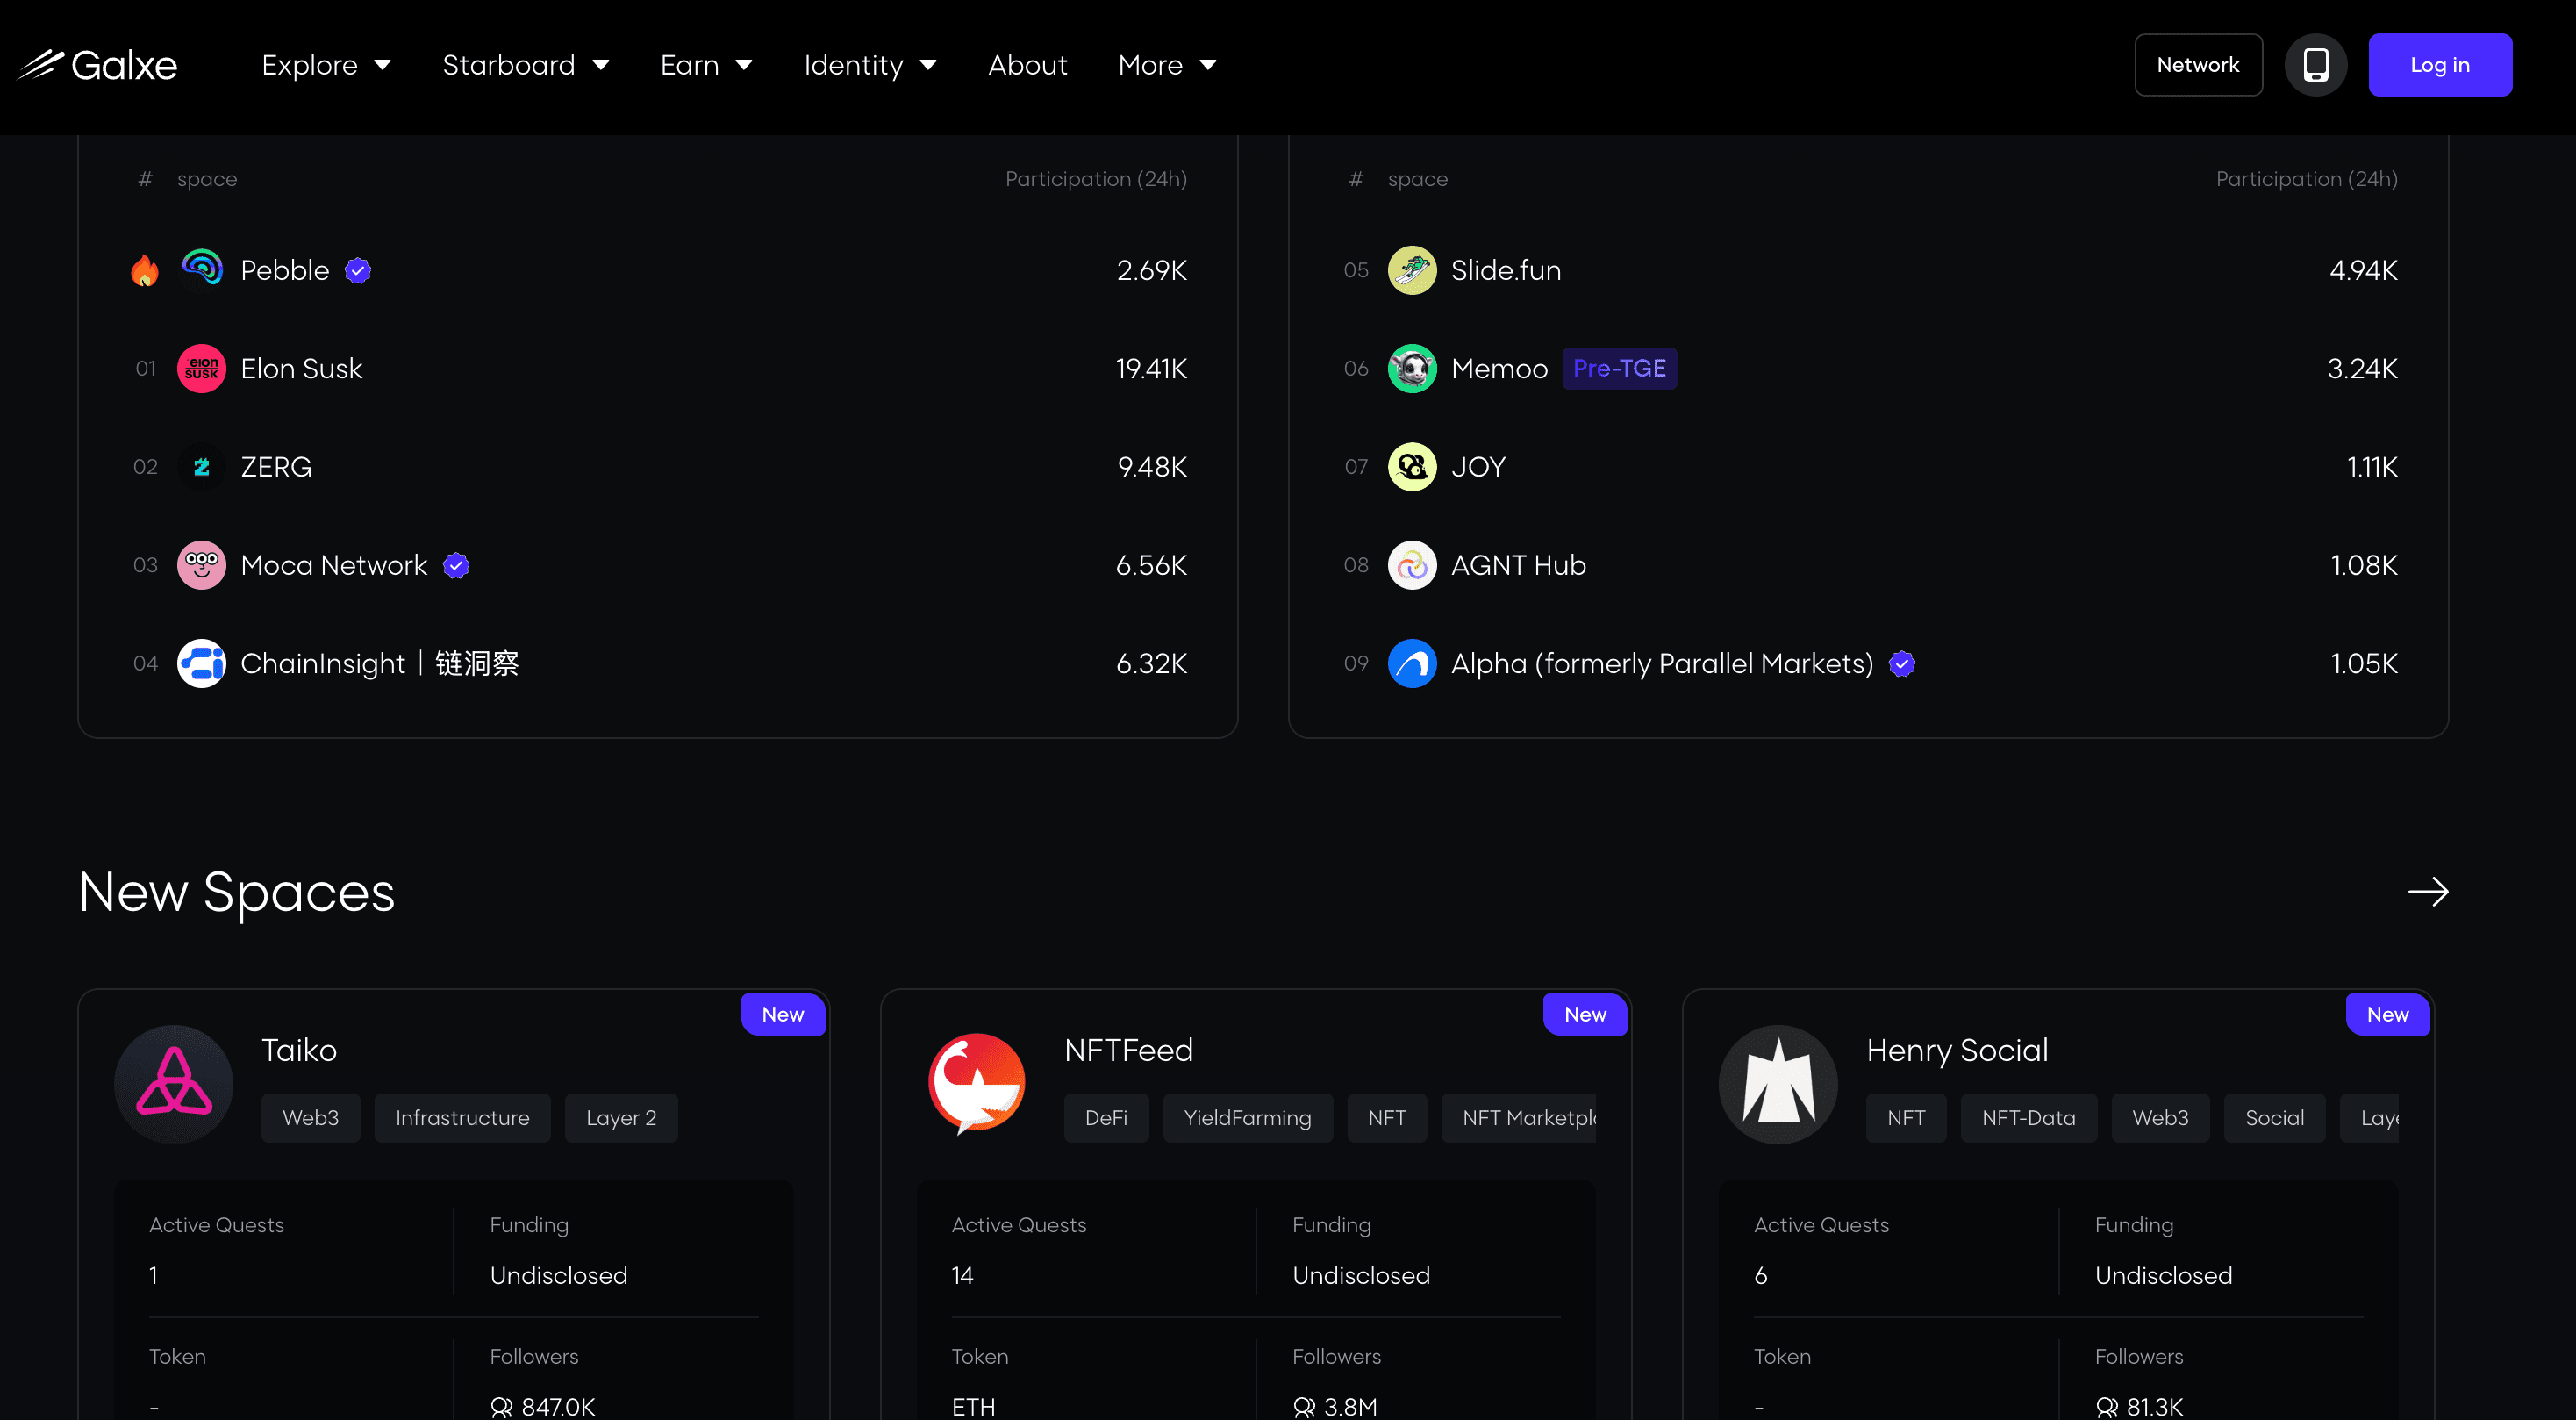
Task: Click the verified badge beside Moca Network
Action: [x=456, y=564]
